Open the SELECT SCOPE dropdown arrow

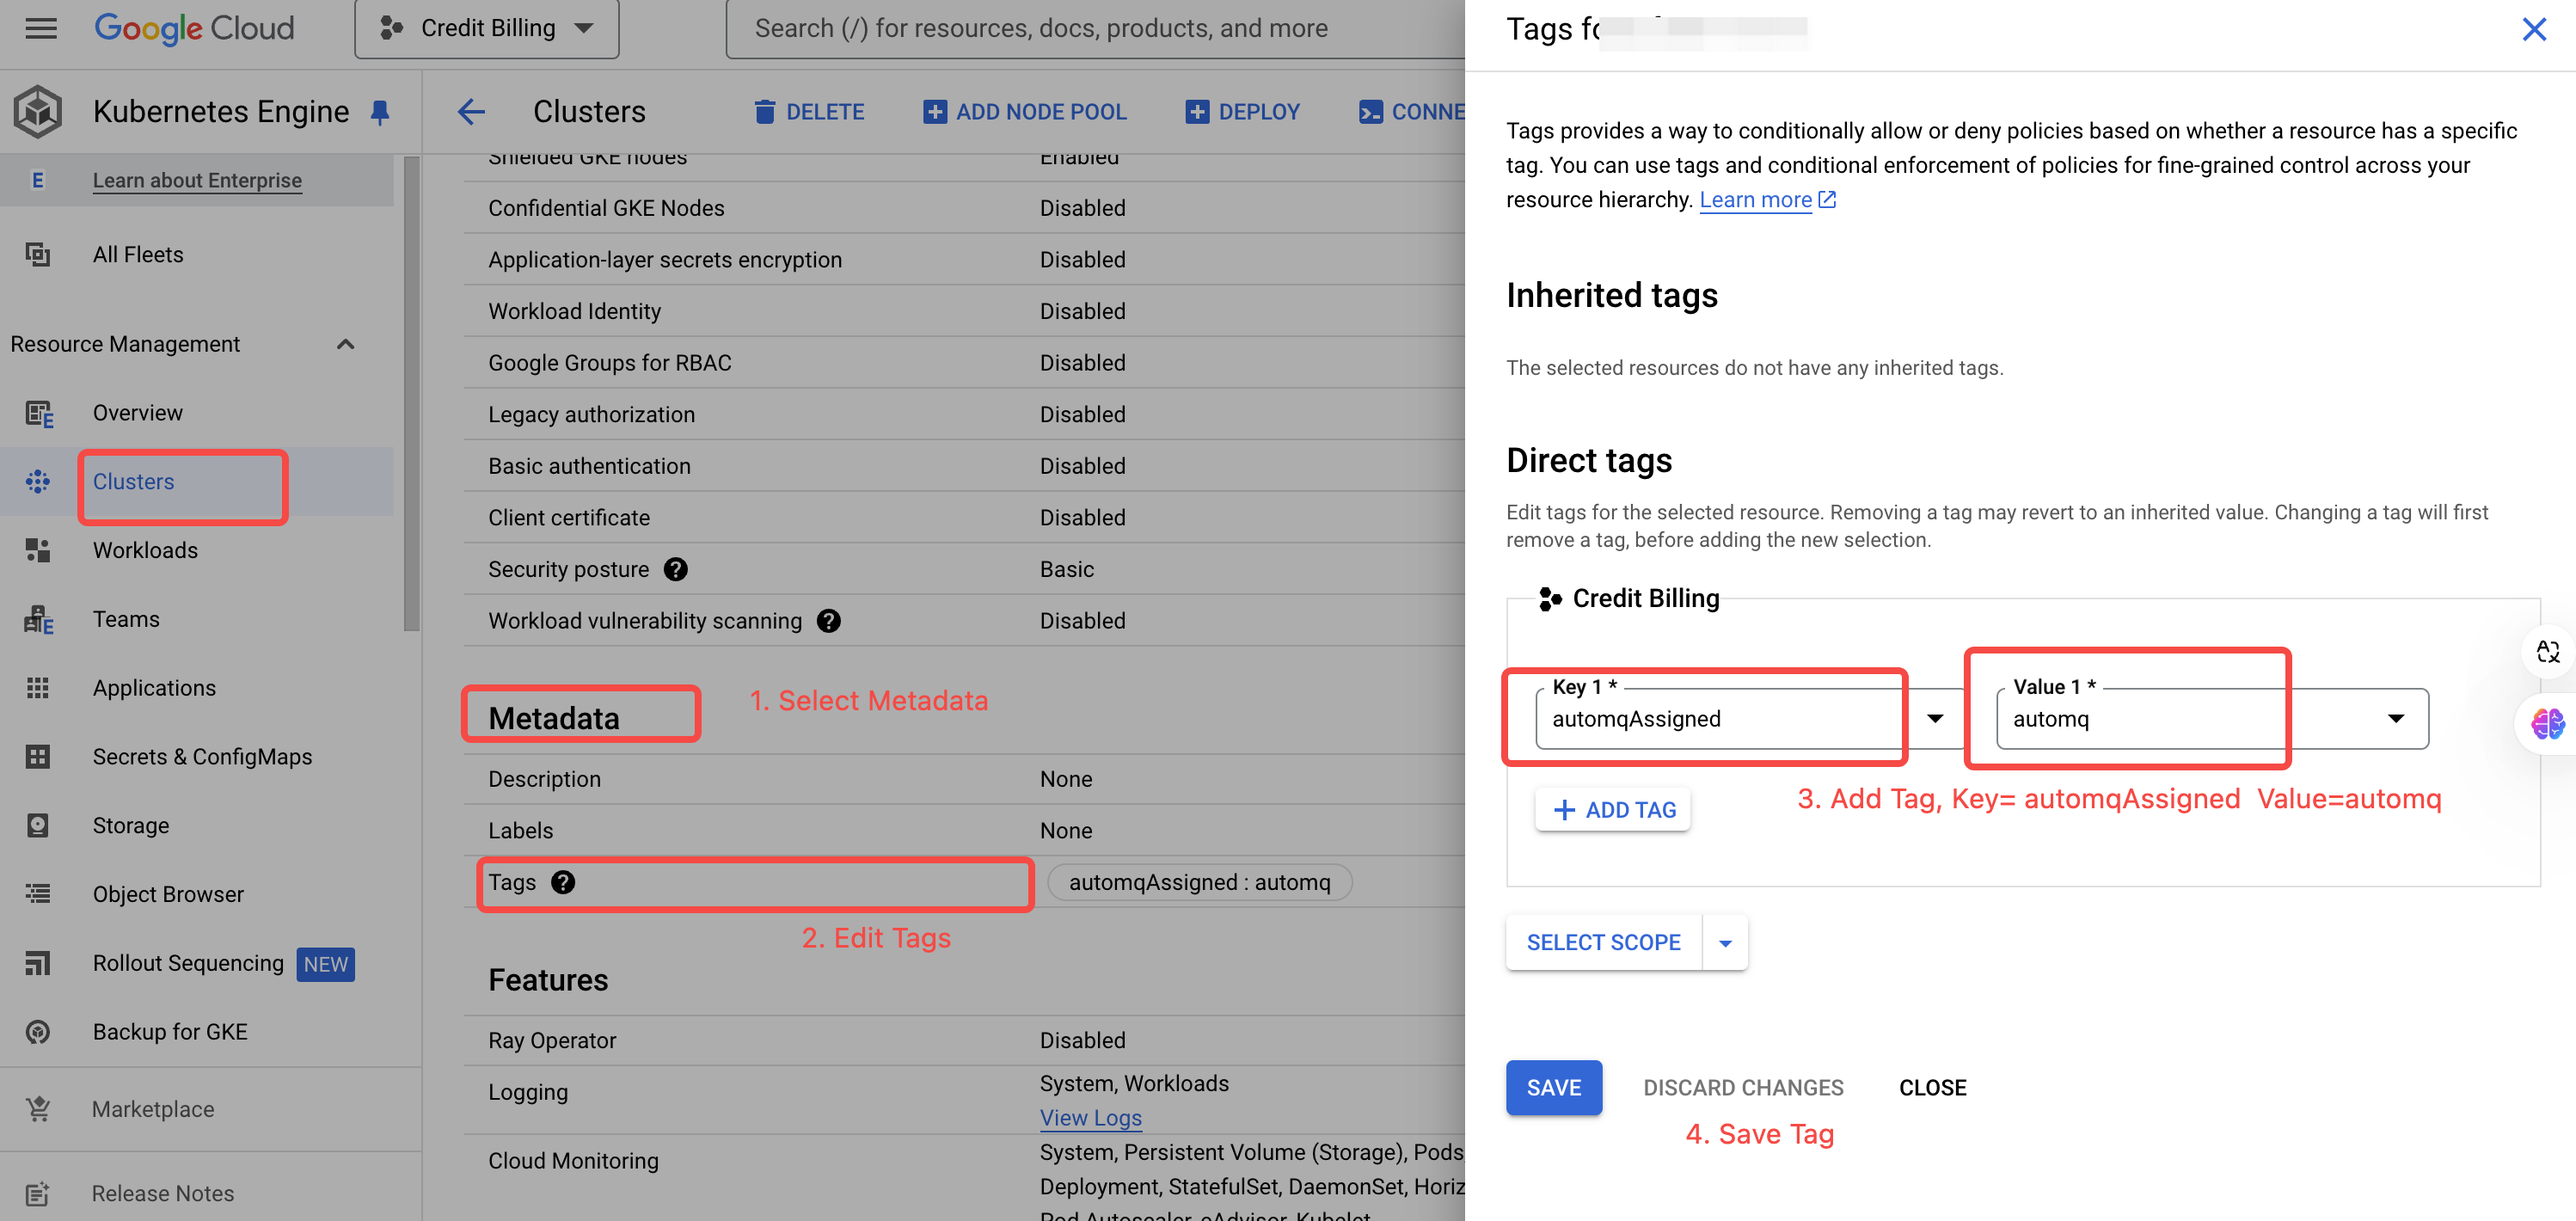tap(1725, 943)
